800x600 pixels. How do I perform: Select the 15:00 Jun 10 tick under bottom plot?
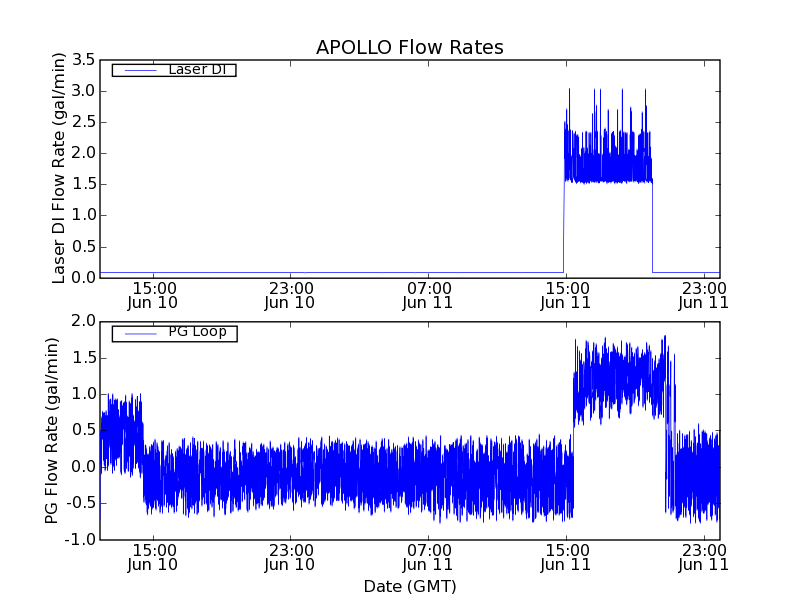pyautogui.click(x=152, y=557)
